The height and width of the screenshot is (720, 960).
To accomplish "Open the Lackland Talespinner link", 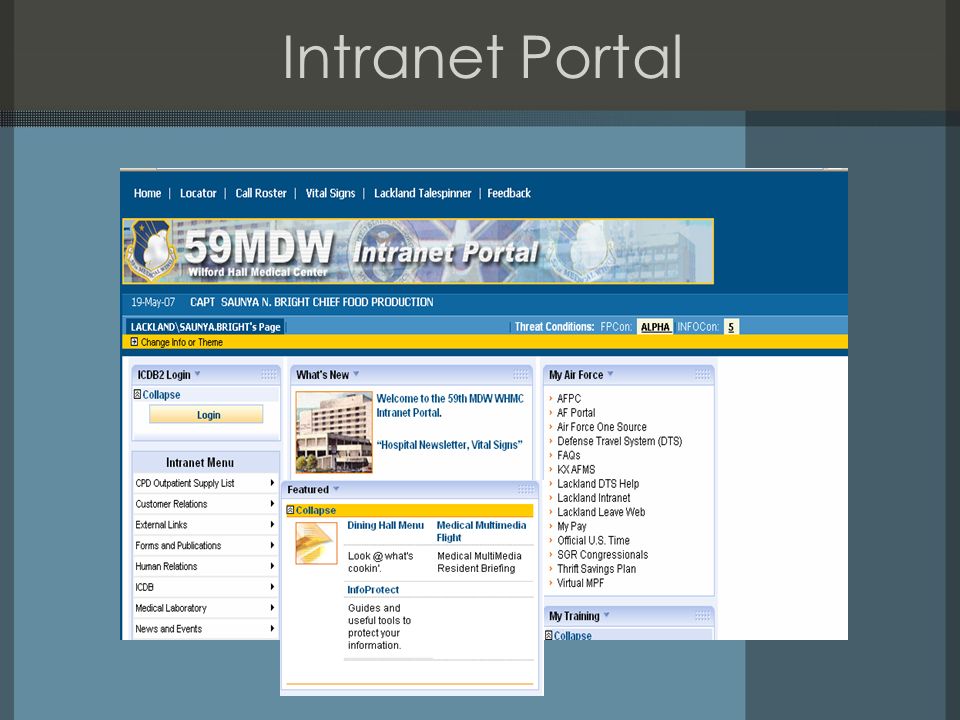I will 422,193.
